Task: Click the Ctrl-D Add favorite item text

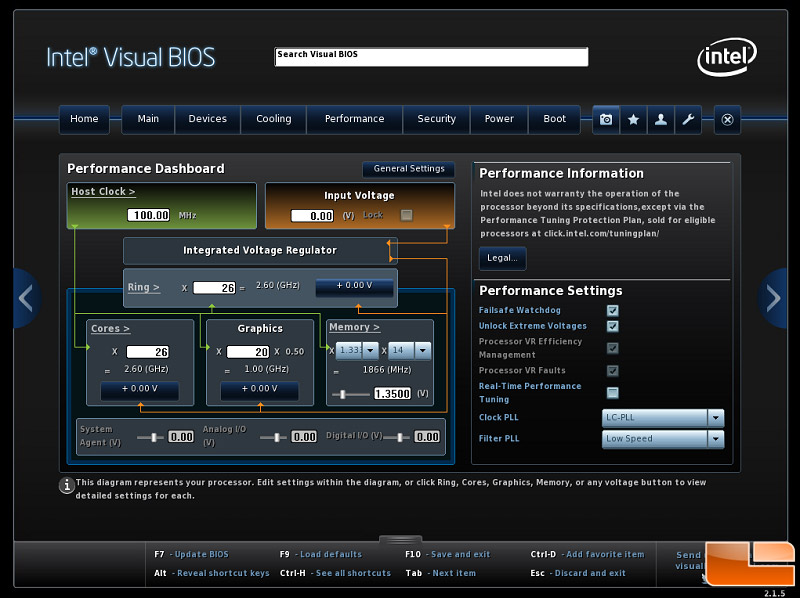Action: (x=587, y=555)
